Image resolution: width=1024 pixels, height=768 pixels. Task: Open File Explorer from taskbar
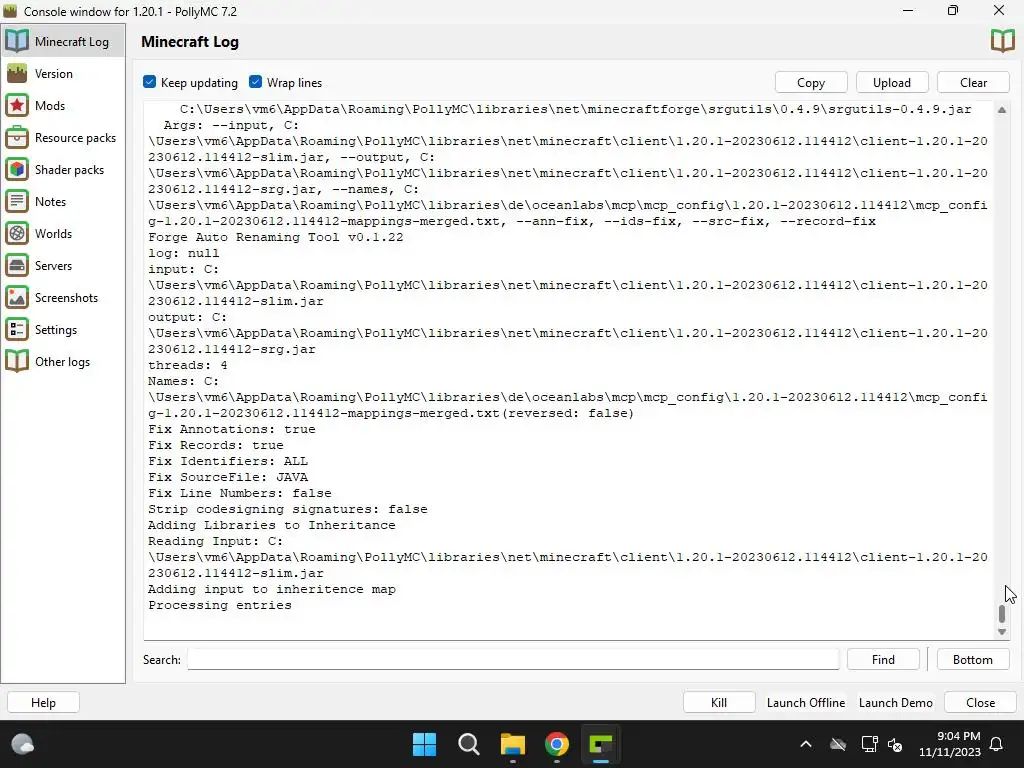(513, 744)
